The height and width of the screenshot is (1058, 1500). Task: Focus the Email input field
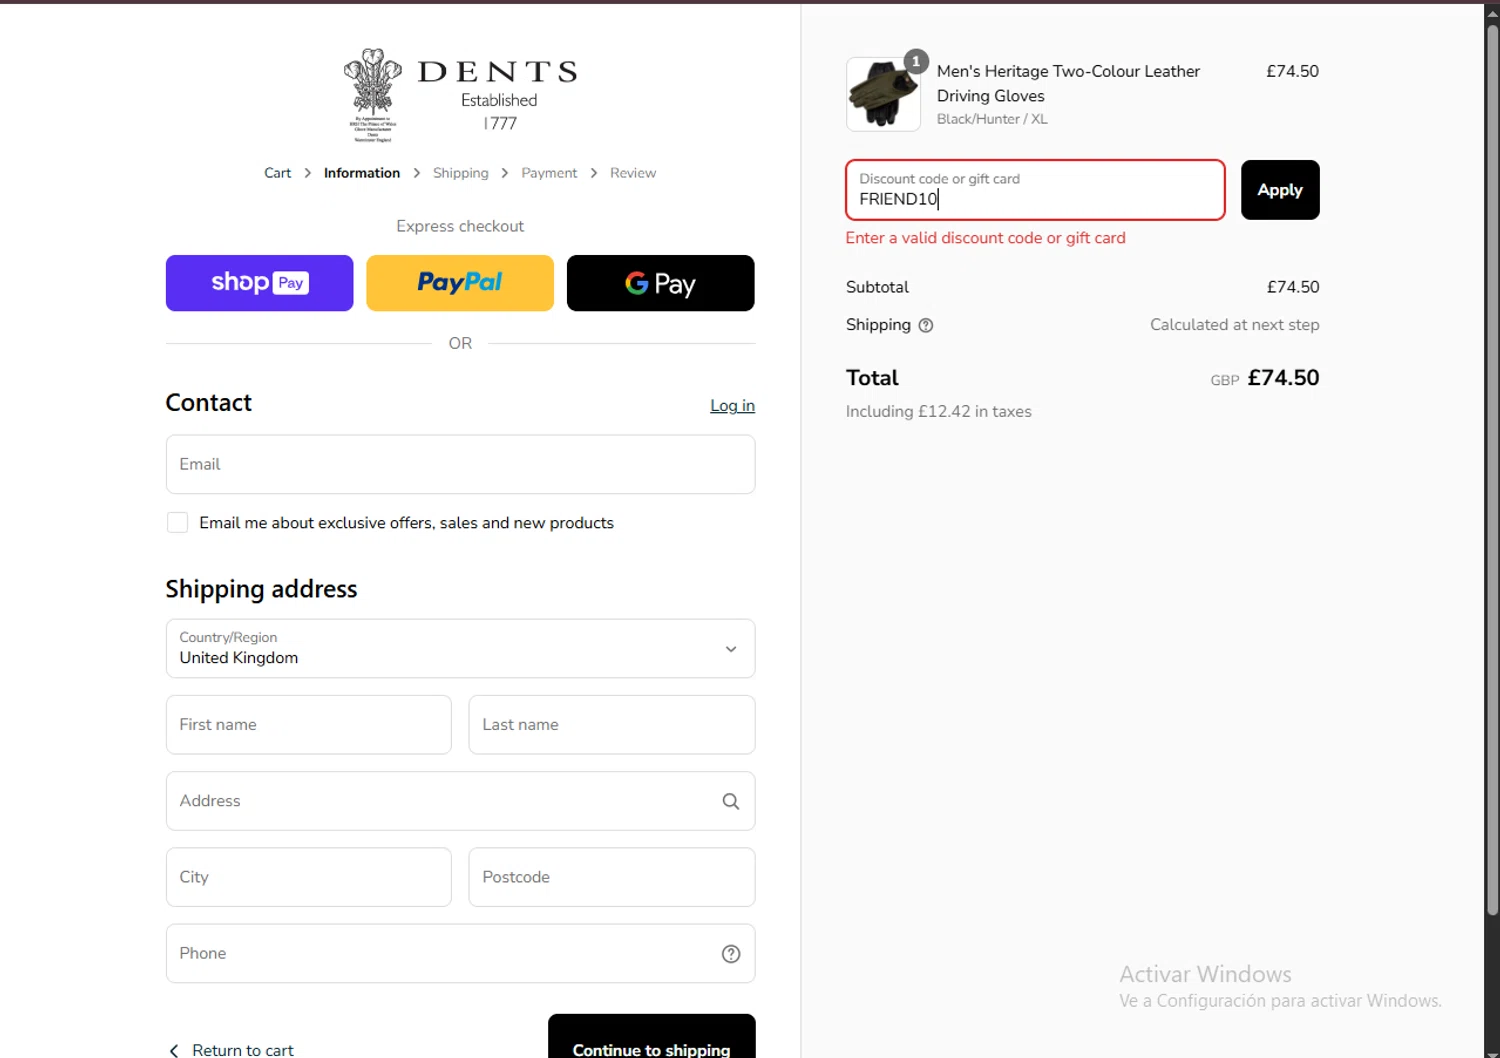[460, 464]
